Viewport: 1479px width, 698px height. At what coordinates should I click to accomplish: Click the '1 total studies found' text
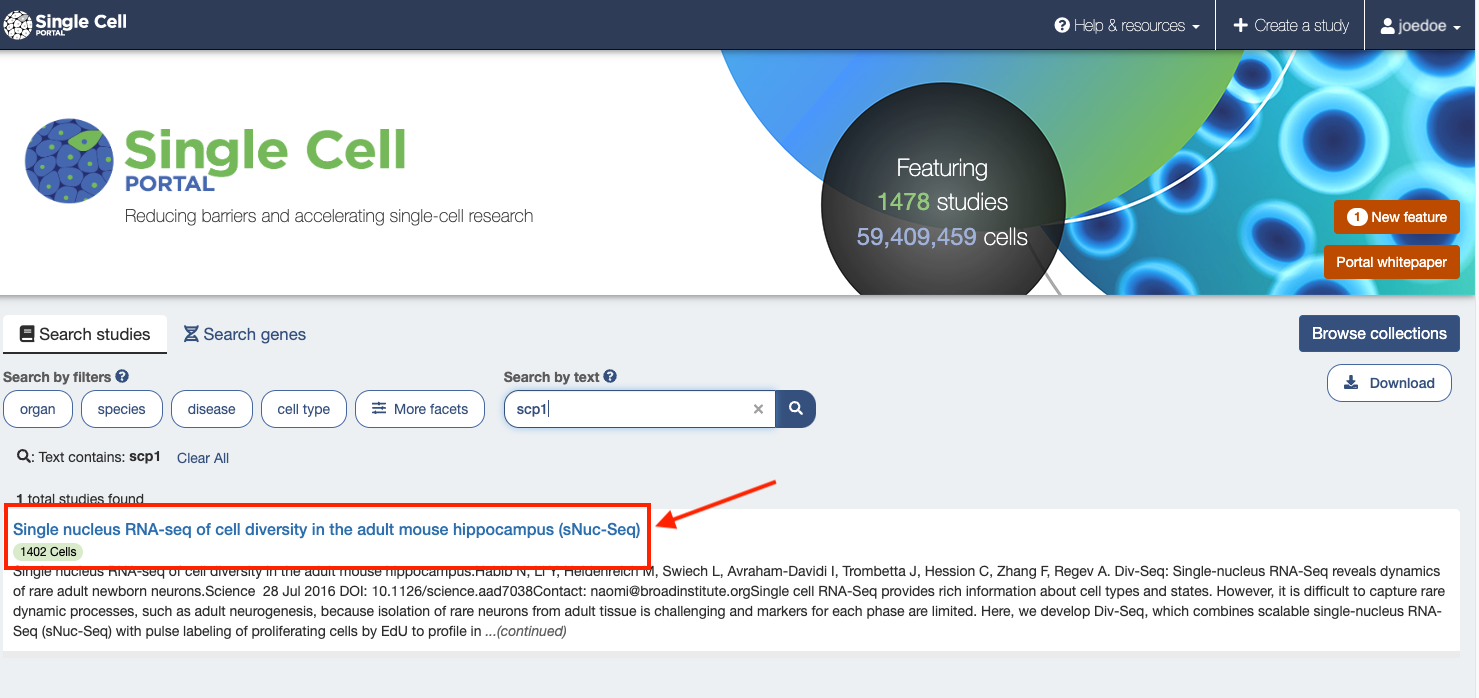(x=80, y=499)
